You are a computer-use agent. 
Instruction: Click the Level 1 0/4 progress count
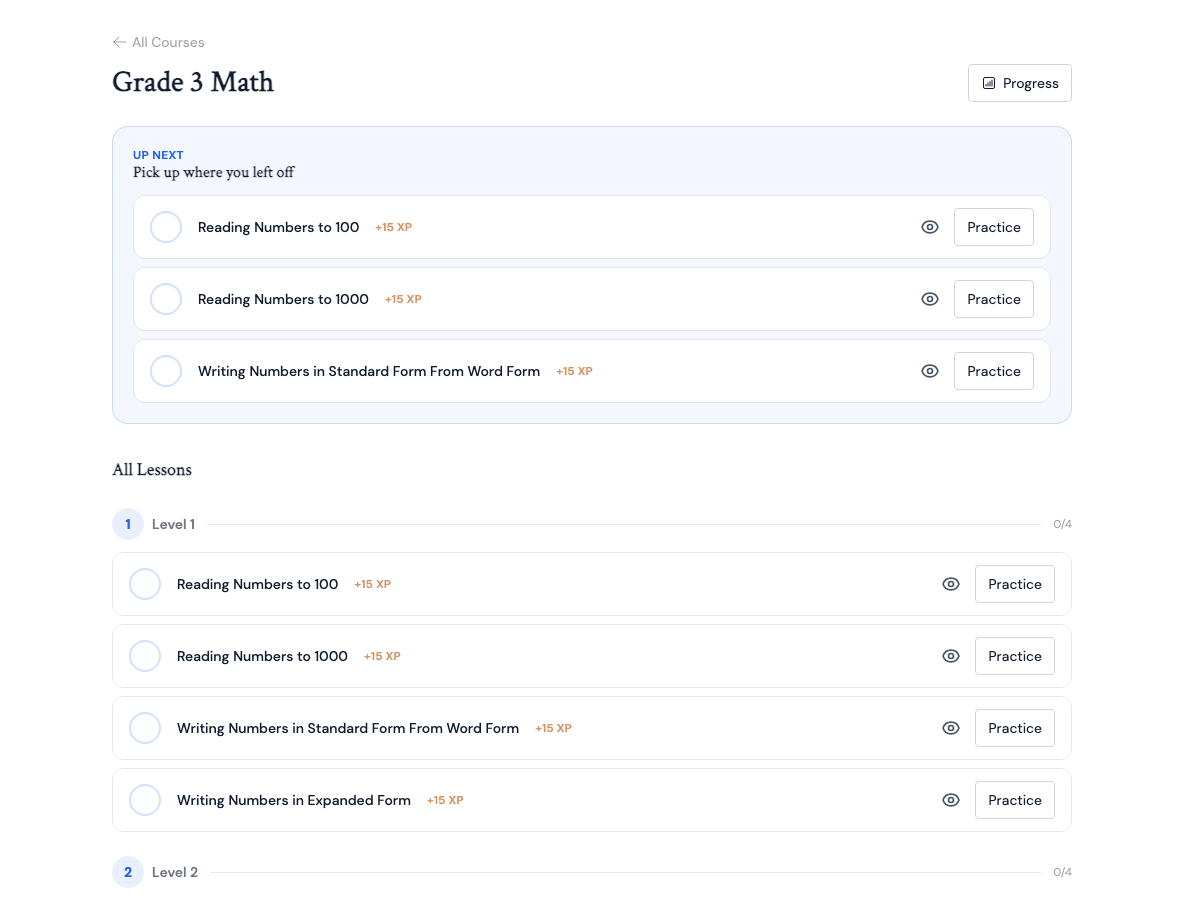[x=1062, y=524]
